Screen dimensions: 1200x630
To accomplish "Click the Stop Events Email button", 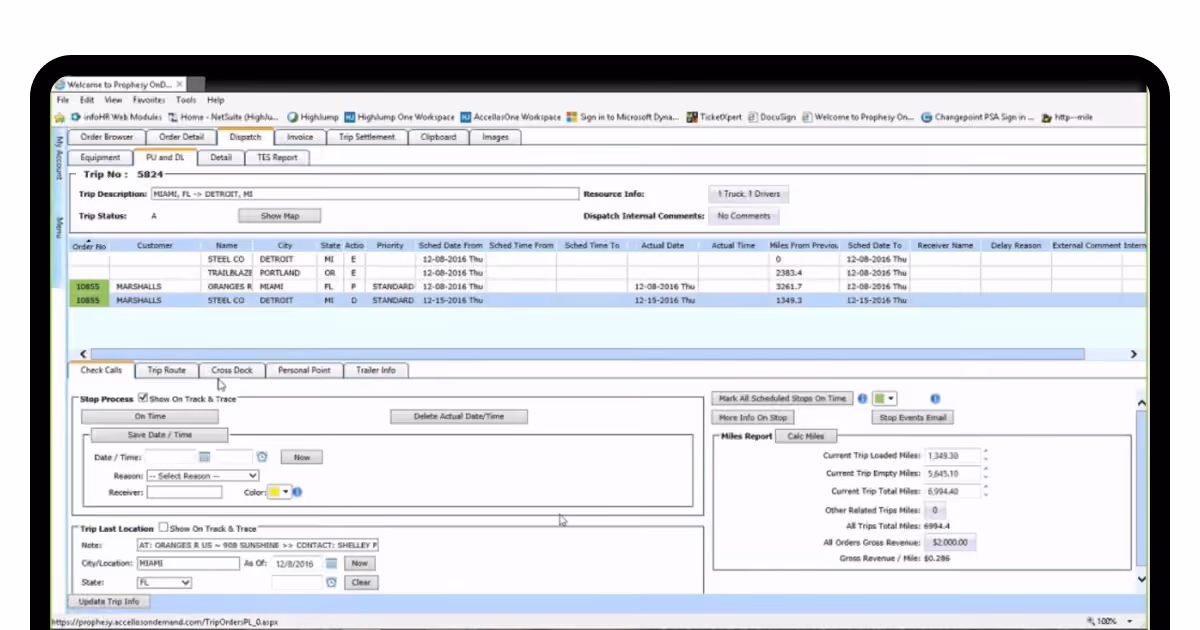I will [914, 417].
